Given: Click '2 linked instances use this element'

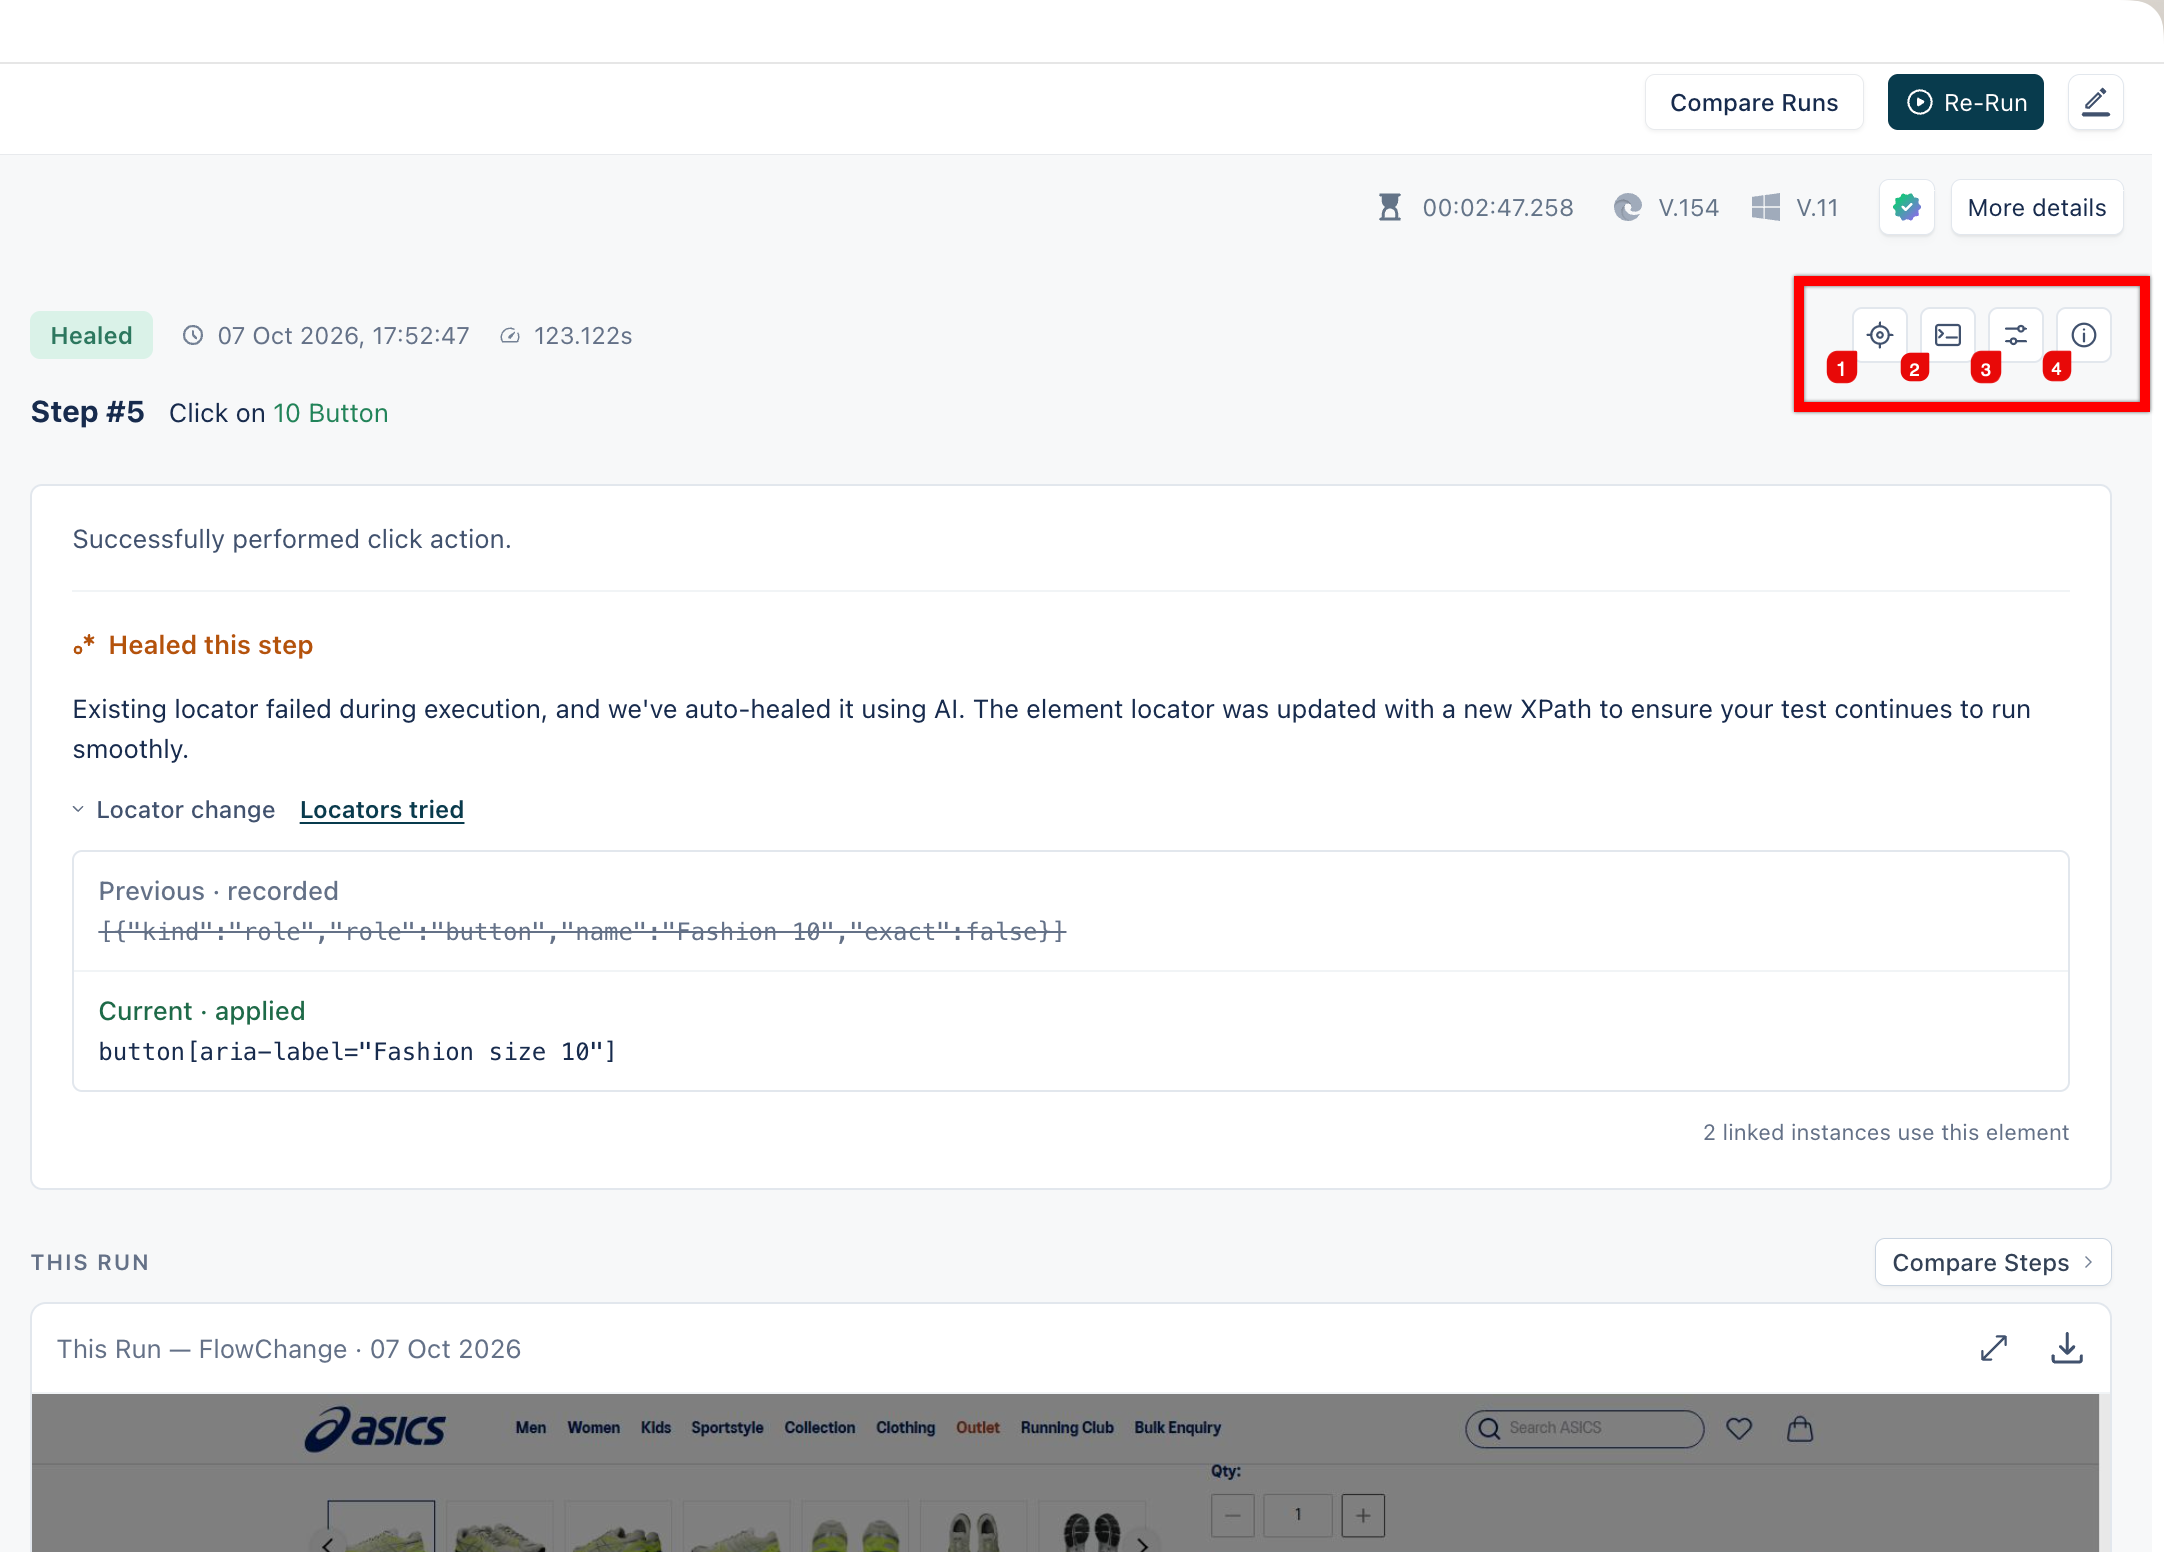Looking at the screenshot, I should coord(1886,1132).
